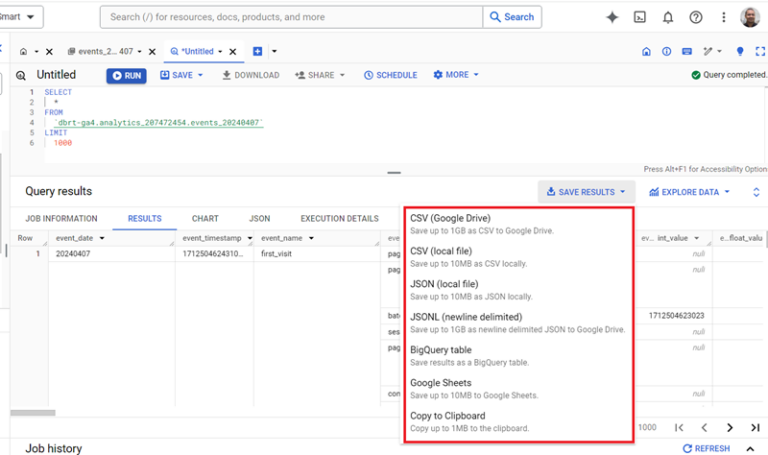
Task: Jump to last results page arrow
Action: point(755,428)
